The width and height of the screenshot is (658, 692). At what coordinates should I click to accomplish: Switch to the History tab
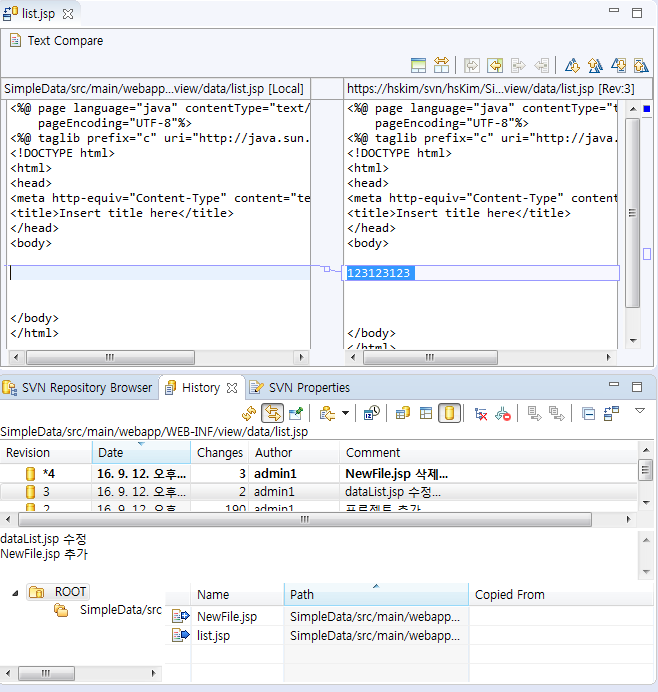point(201,387)
